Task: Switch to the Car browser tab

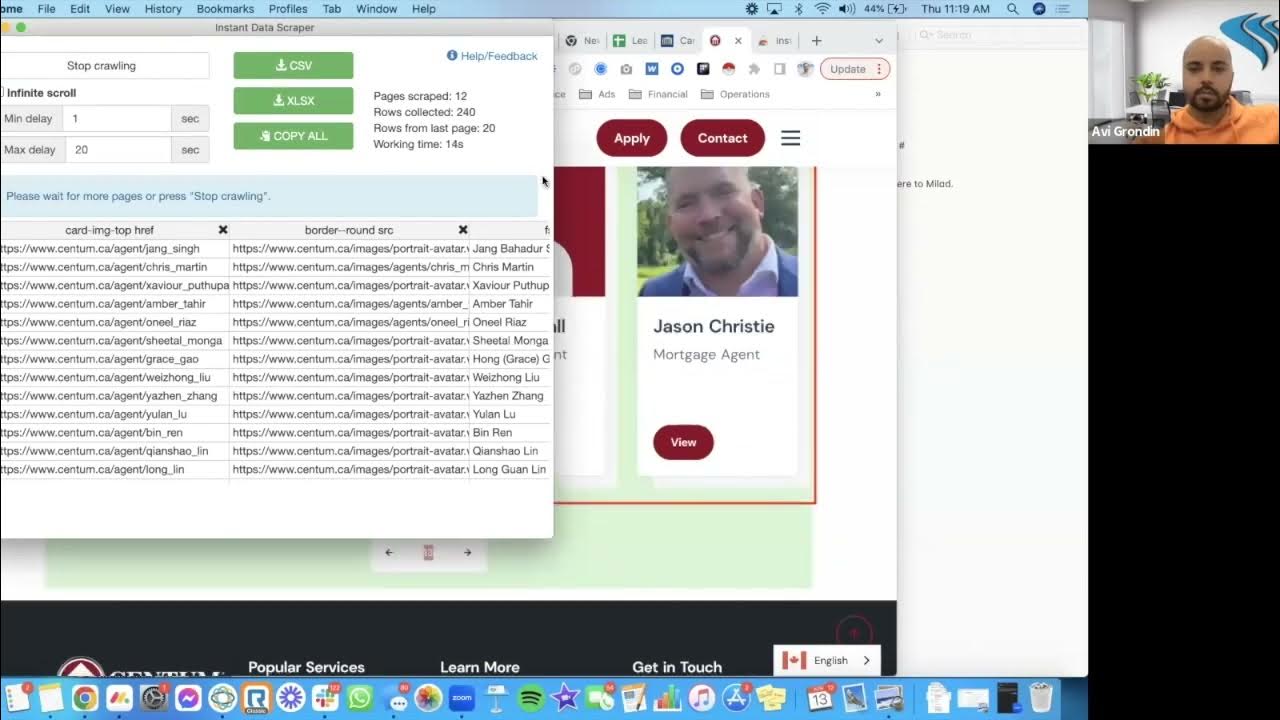Action: pos(678,41)
